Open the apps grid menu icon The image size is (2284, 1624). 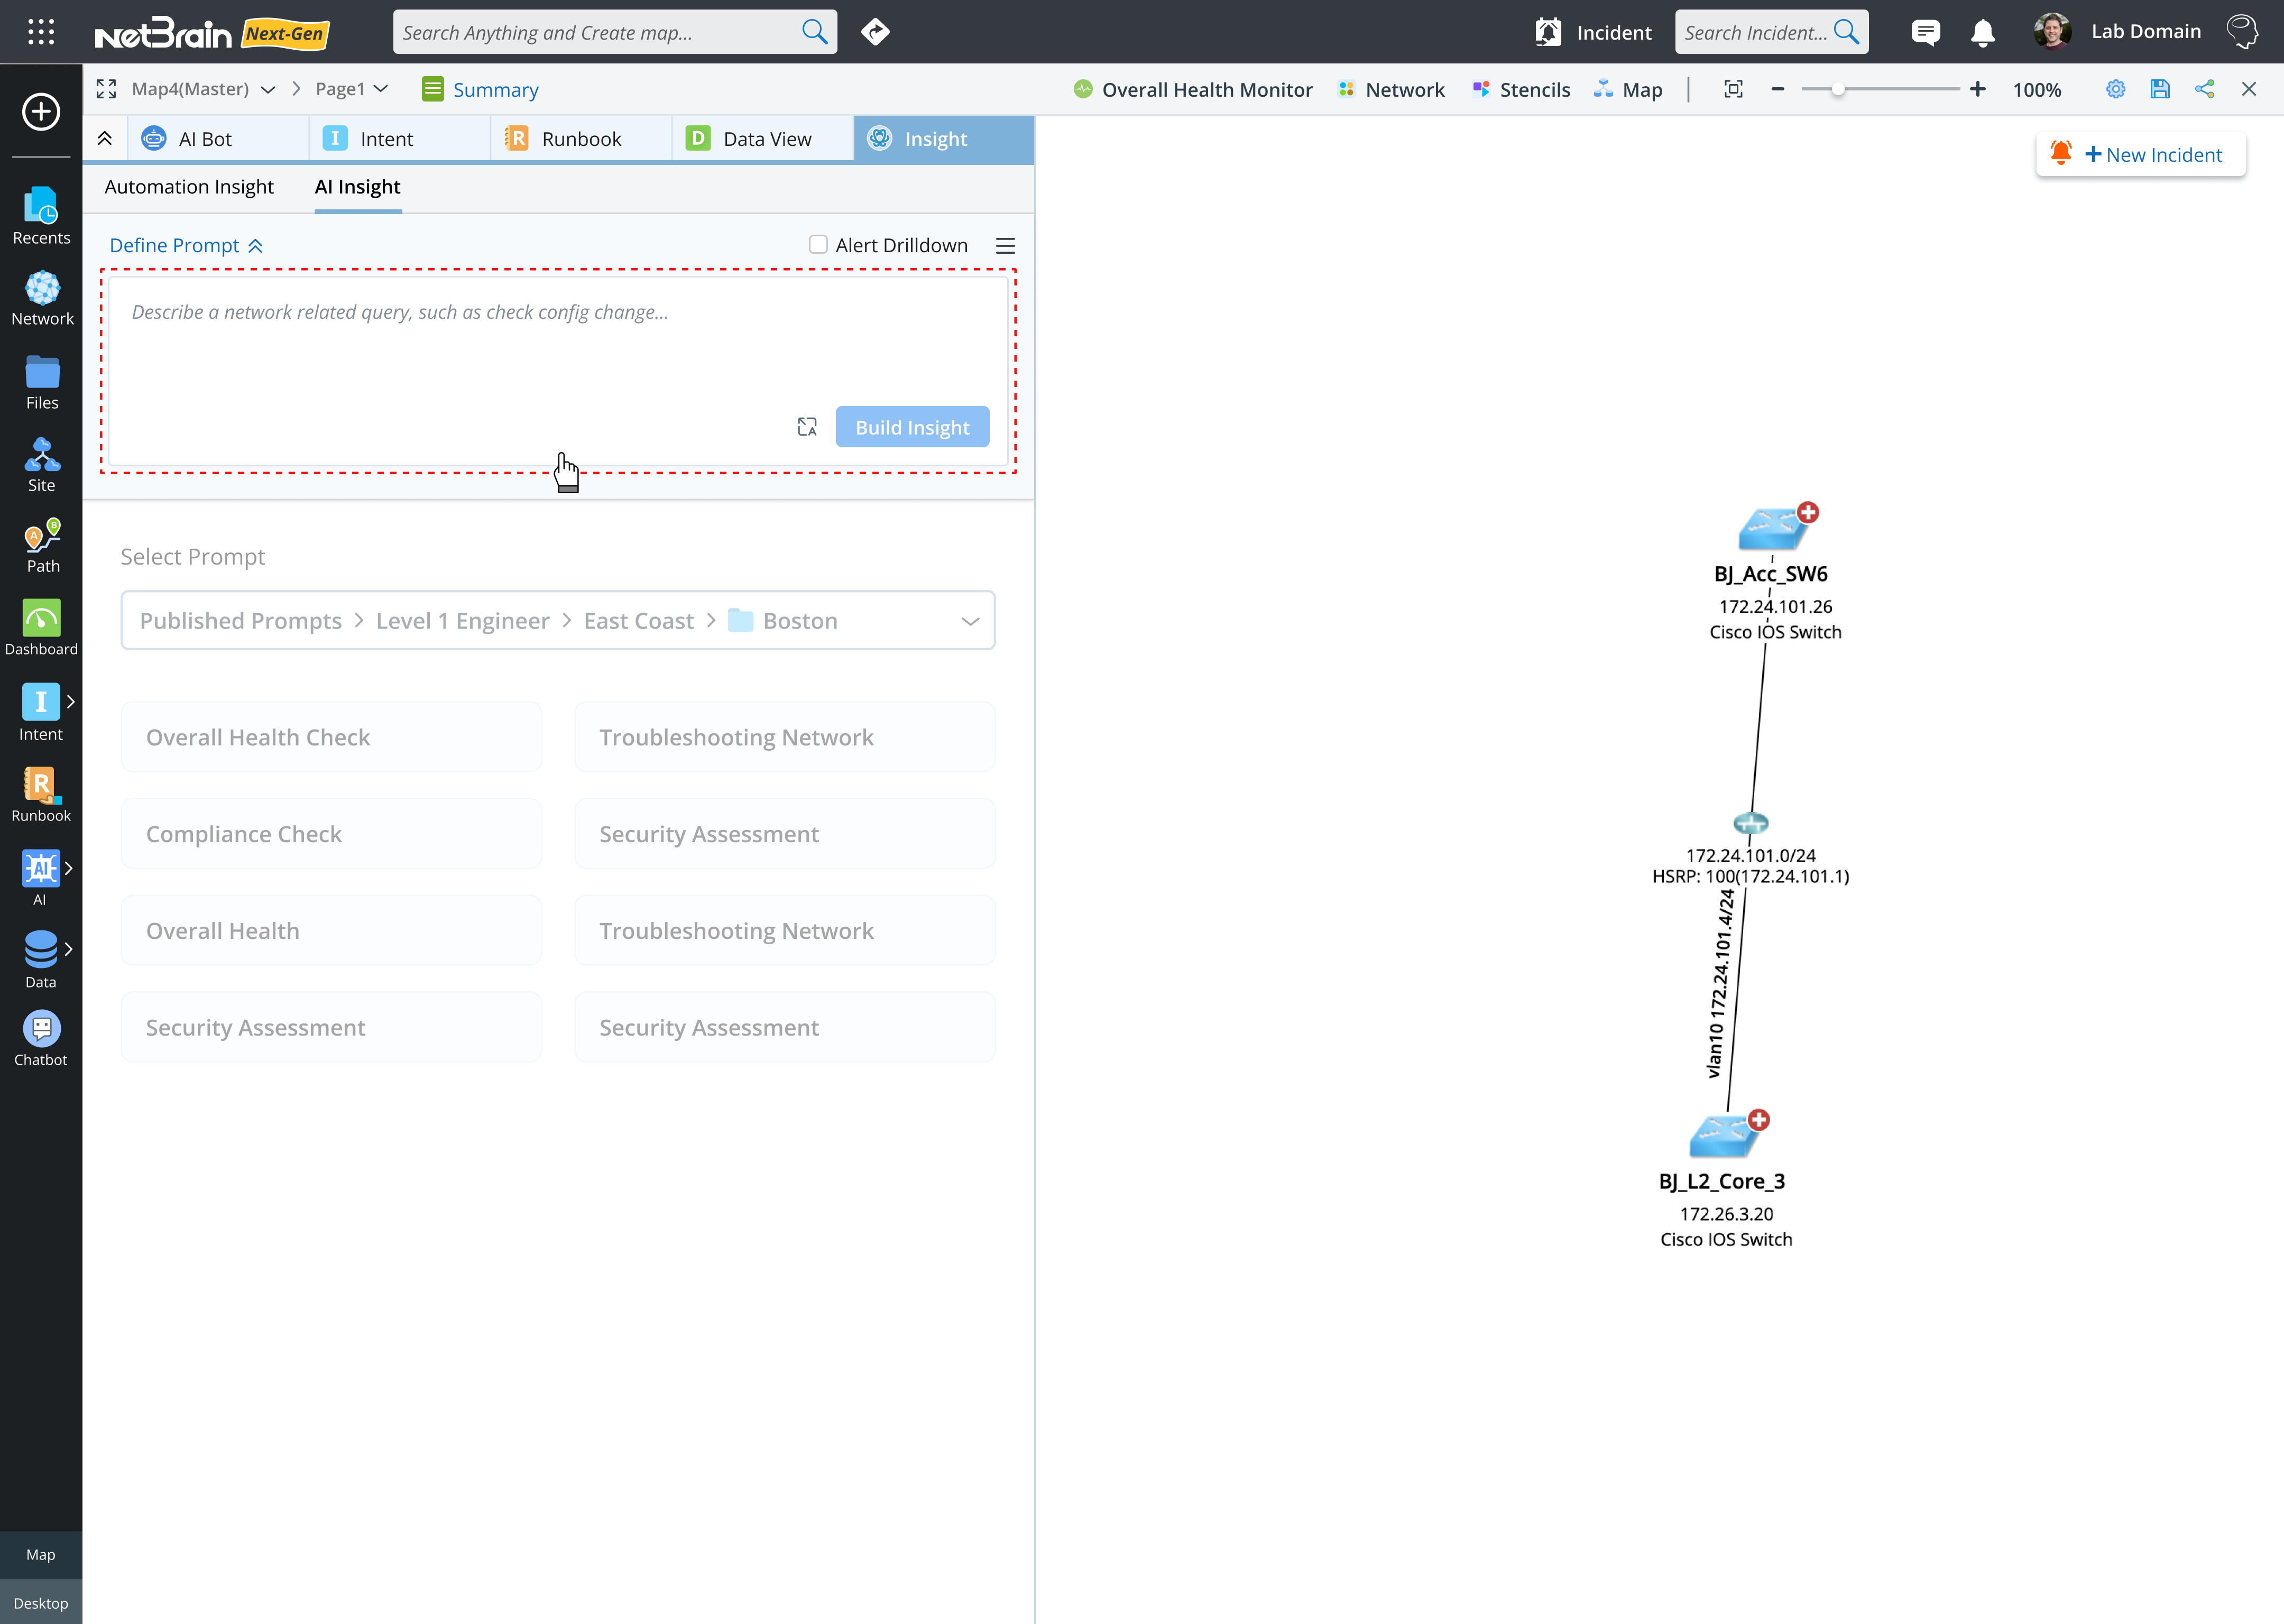point(41,32)
